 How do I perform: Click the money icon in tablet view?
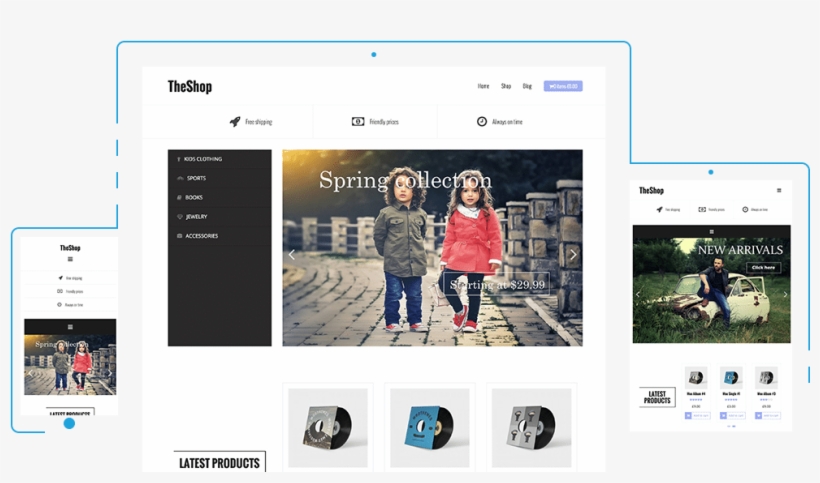pyautogui.click(x=702, y=210)
